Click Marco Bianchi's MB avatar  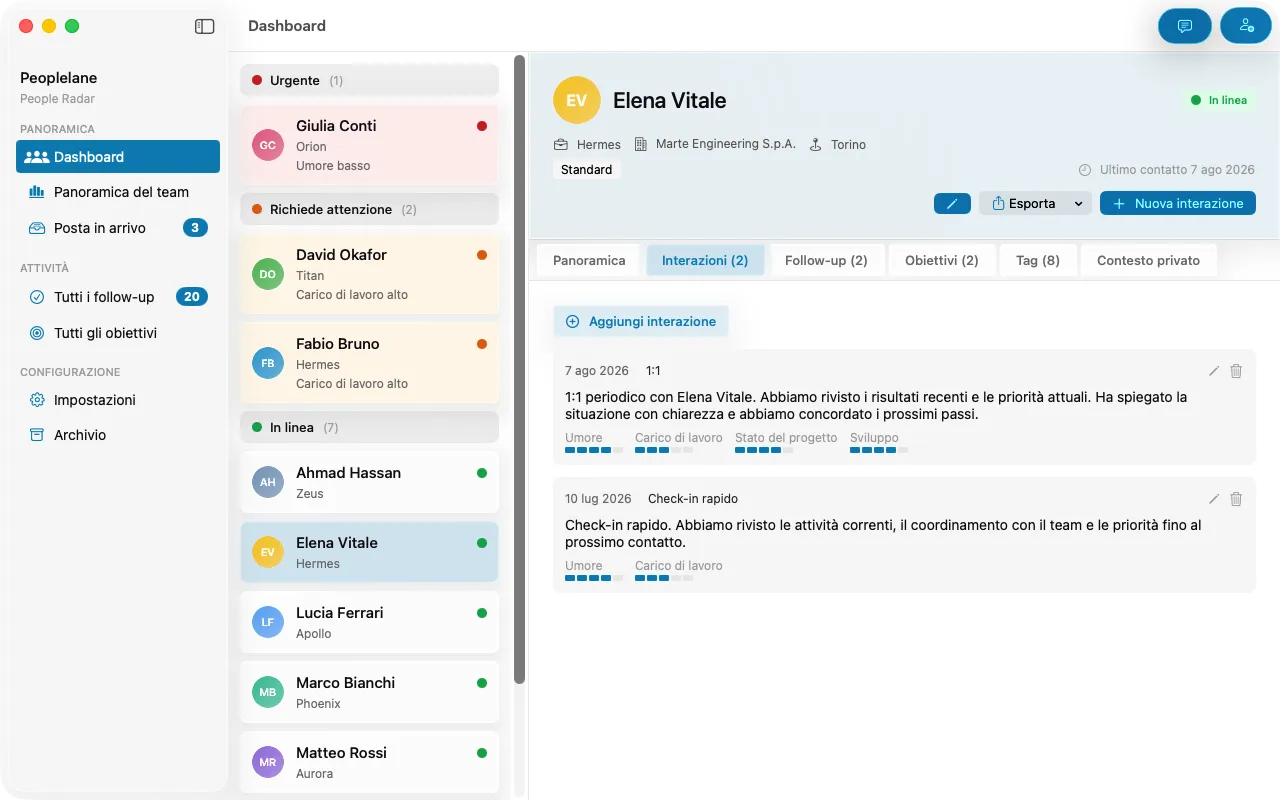[x=268, y=692]
